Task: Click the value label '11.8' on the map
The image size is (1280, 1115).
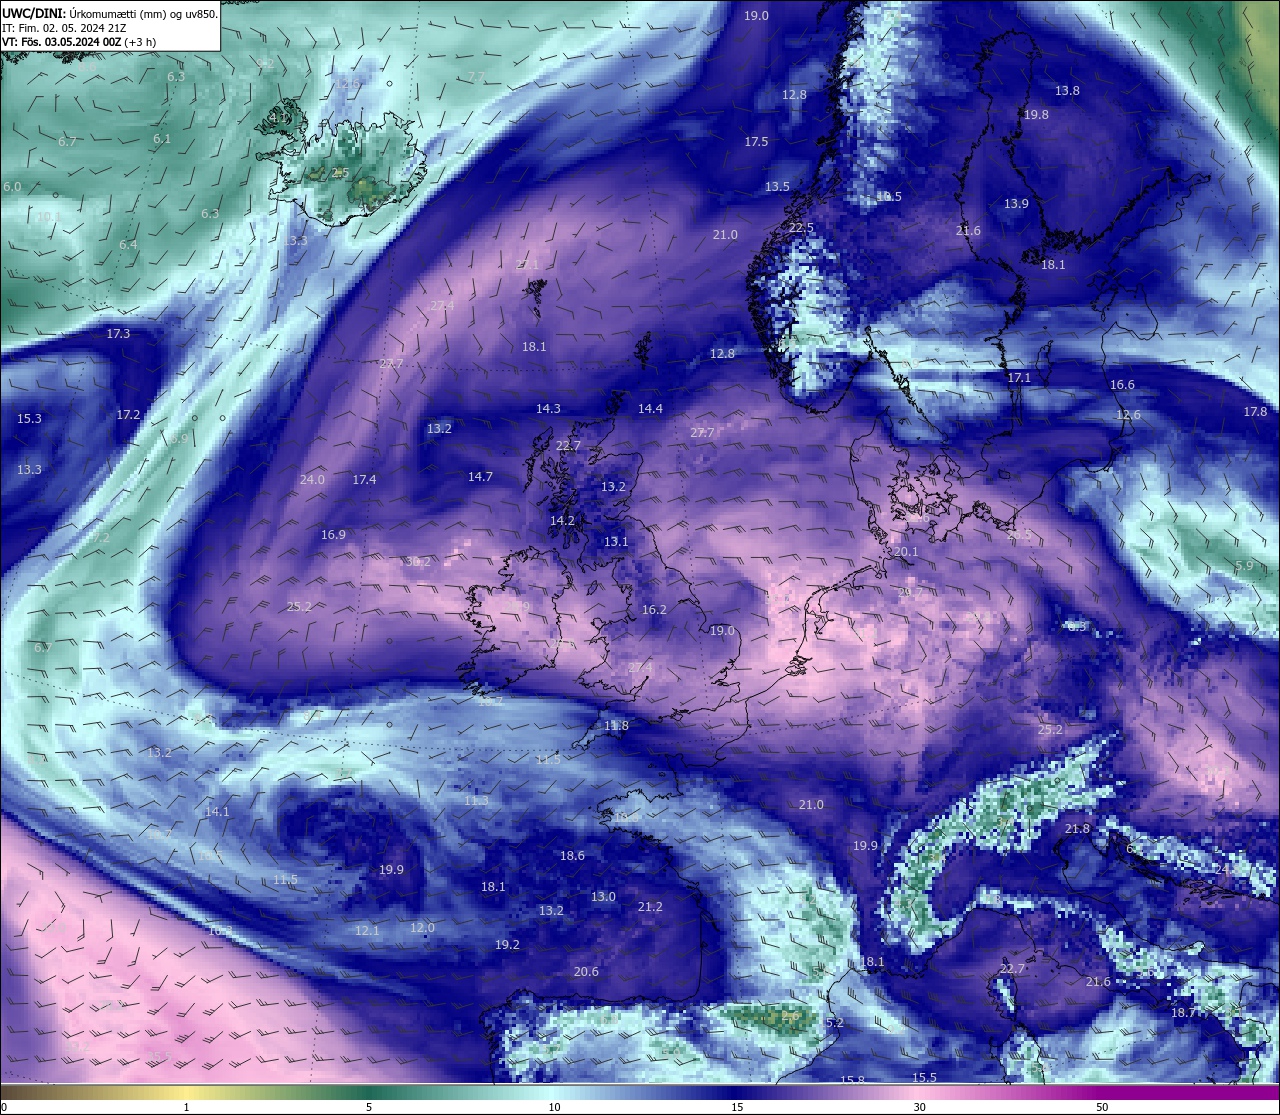Action: tap(616, 726)
